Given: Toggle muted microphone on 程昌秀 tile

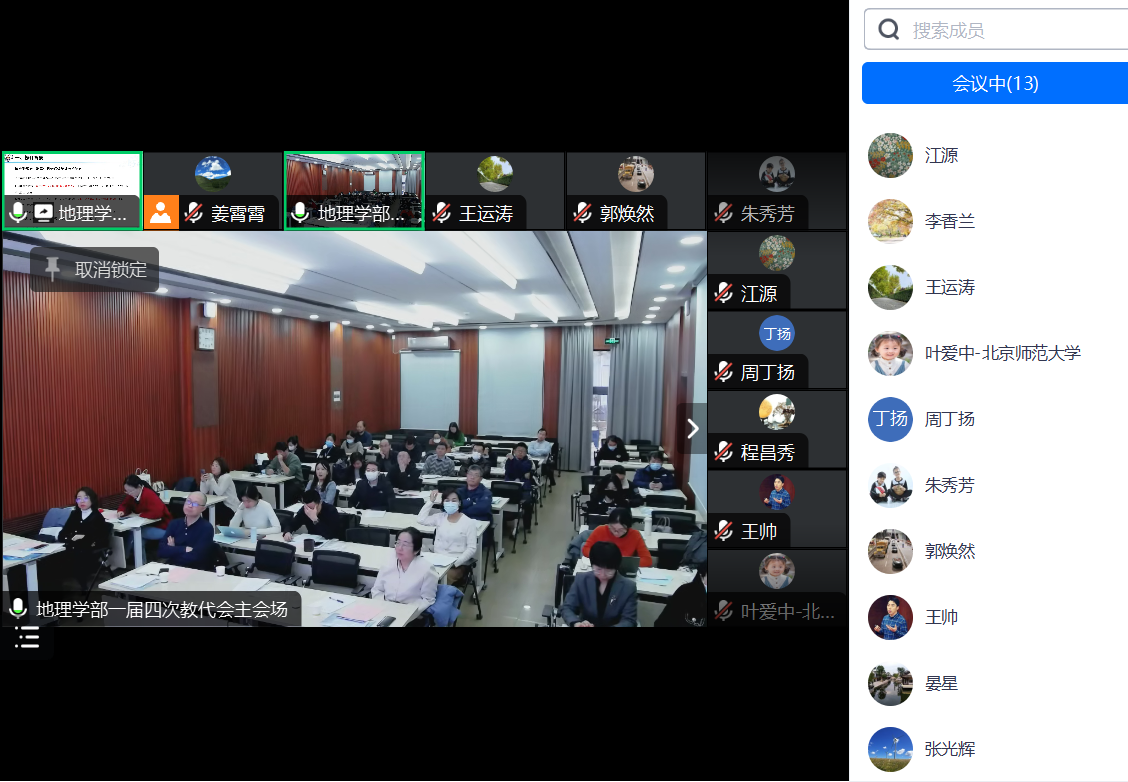Looking at the screenshot, I should pos(723,452).
